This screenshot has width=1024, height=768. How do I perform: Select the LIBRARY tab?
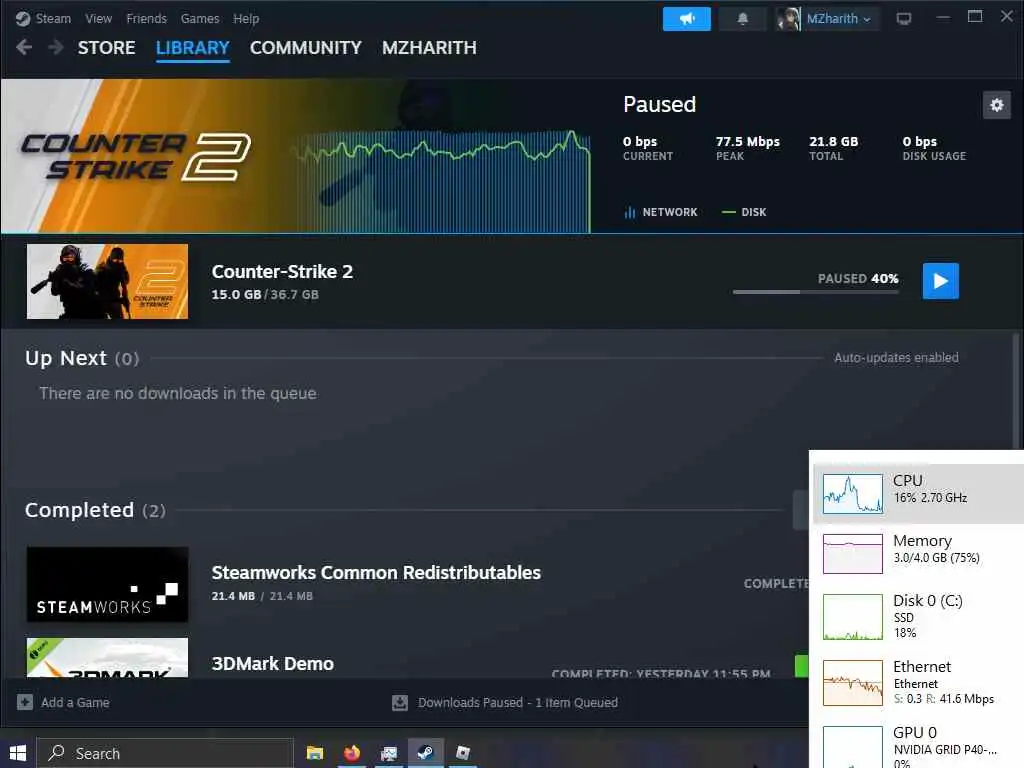coord(193,48)
